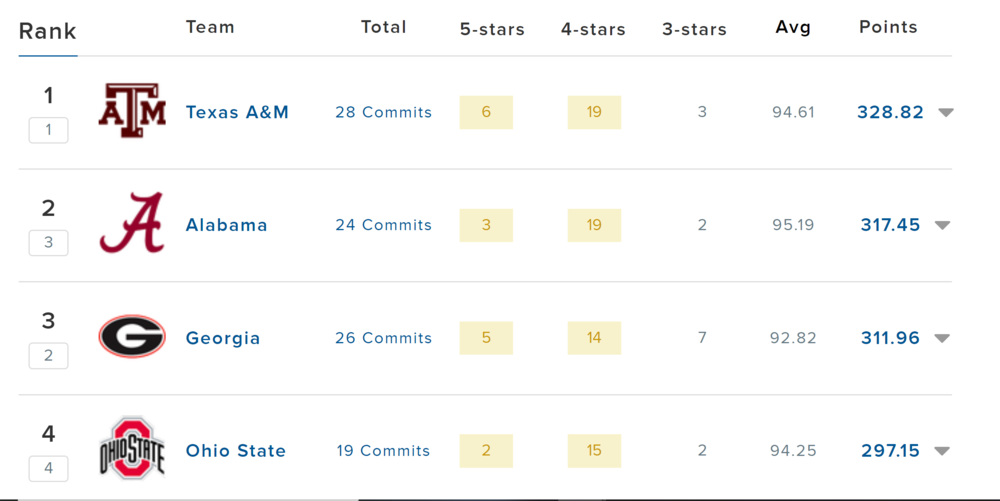Click the Alabama script A logo
Image resolution: width=1000 pixels, height=501 pixels.
pos(132,224)
